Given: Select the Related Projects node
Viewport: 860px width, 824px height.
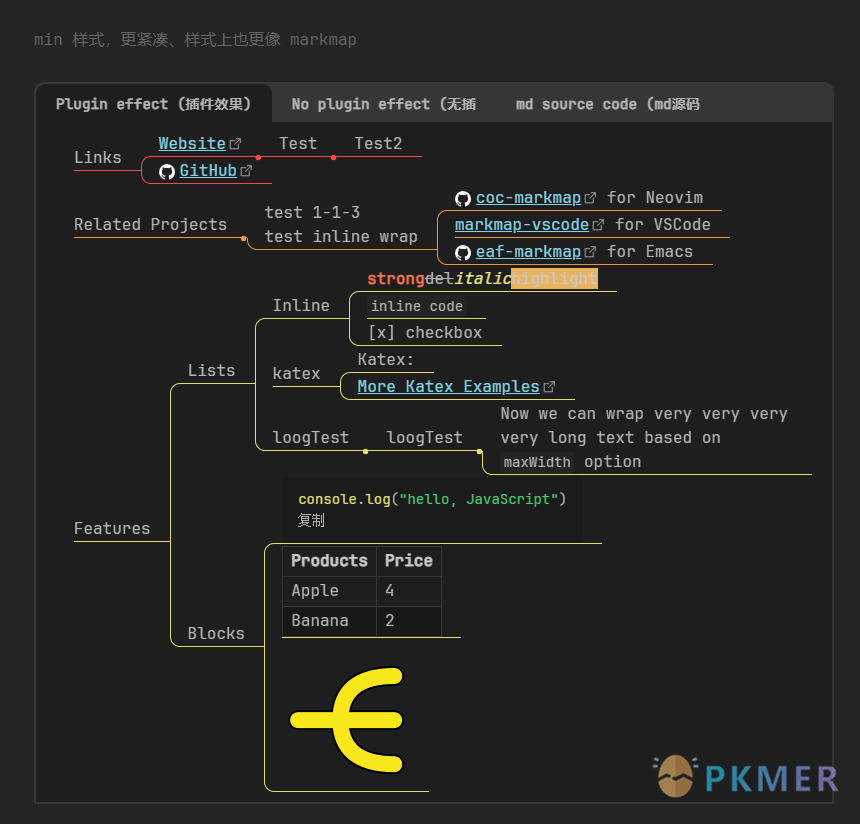Looking at the screenshot, I should [x=150, y=224].
